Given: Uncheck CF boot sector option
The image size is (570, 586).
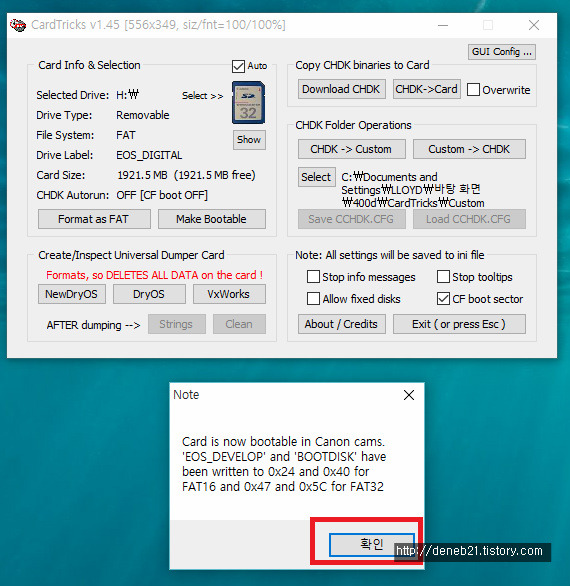Looking at the screenshot, I should 443,299.
